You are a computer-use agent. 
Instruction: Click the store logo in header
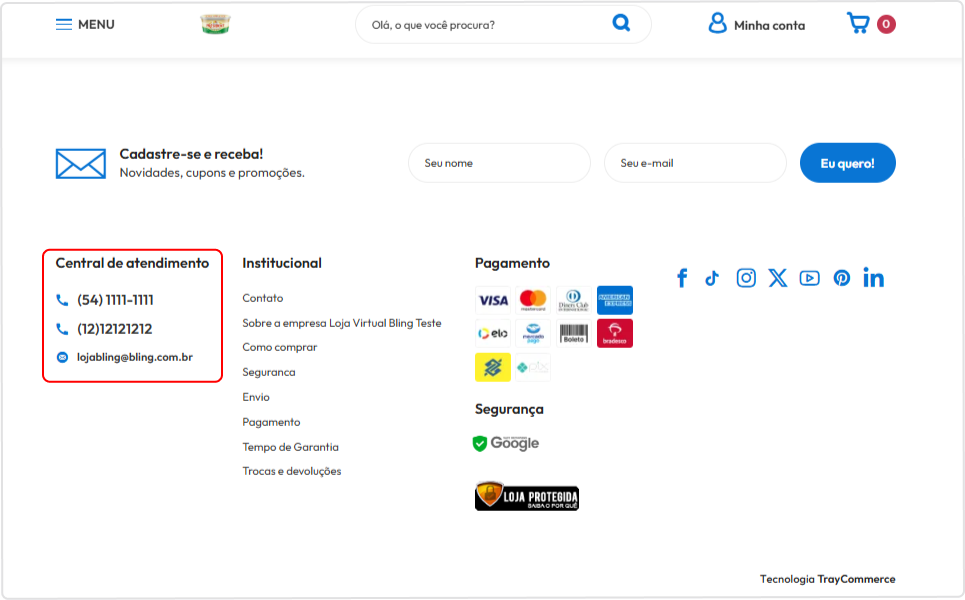tap(215, 25)
